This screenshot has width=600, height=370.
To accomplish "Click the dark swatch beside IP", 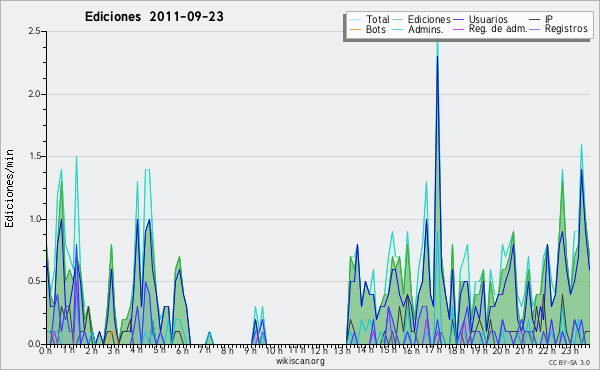I will pos(535,20).
